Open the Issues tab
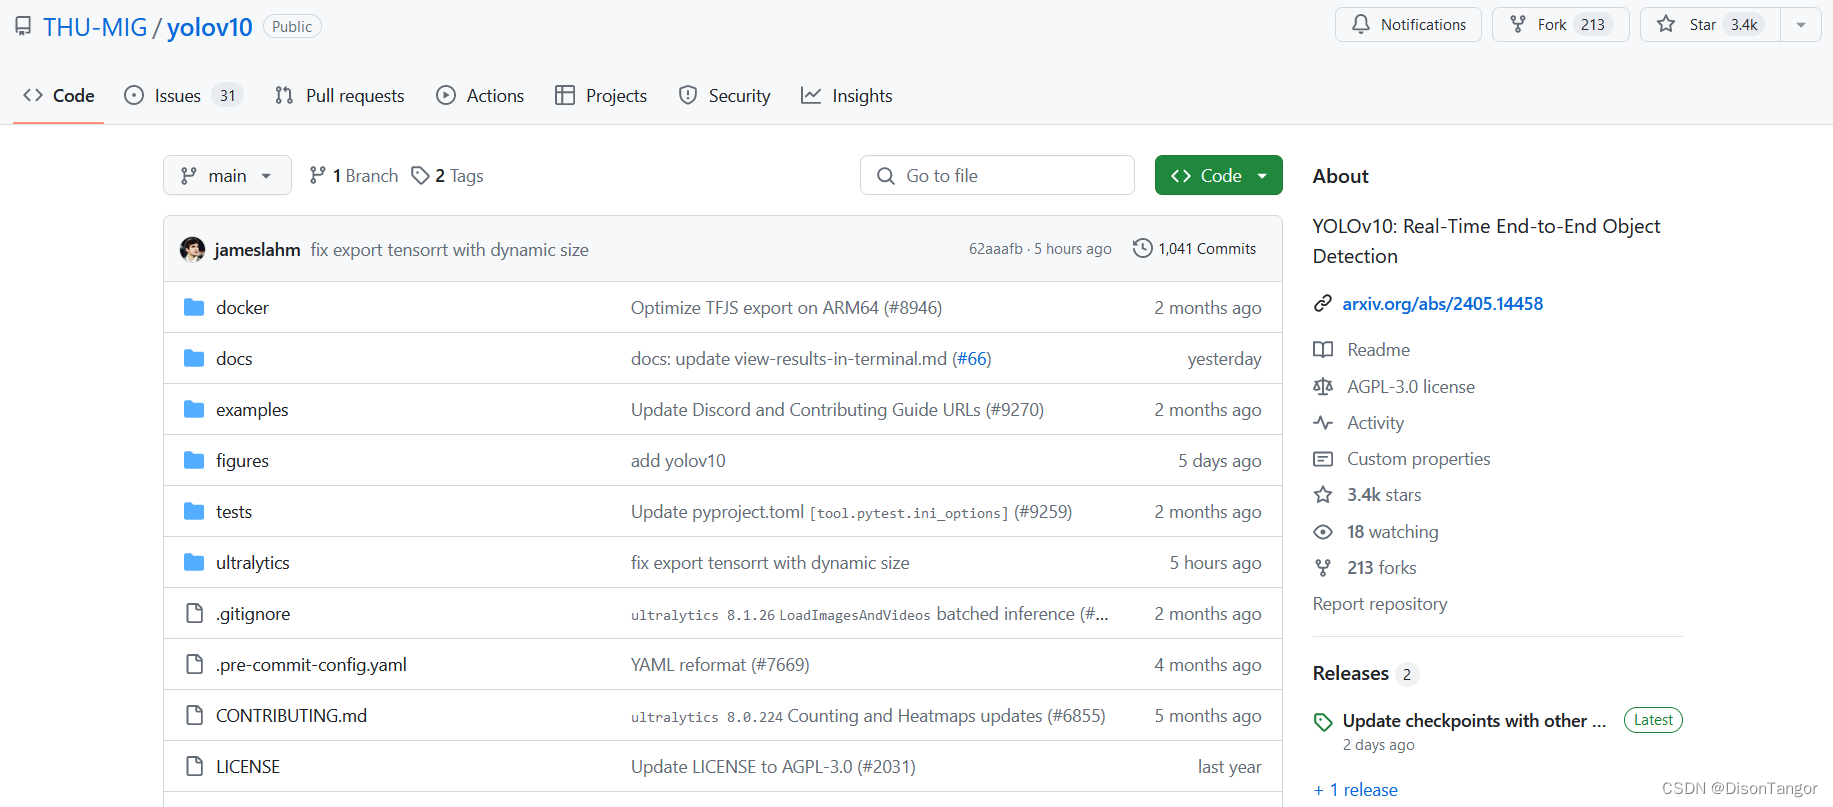Image resolution: width=1833 pixels, height=807 pixels. (183, 96)
